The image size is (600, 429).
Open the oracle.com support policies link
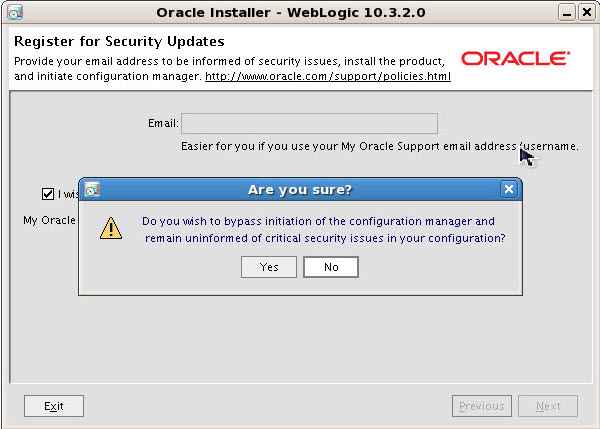tap(327, 76)
